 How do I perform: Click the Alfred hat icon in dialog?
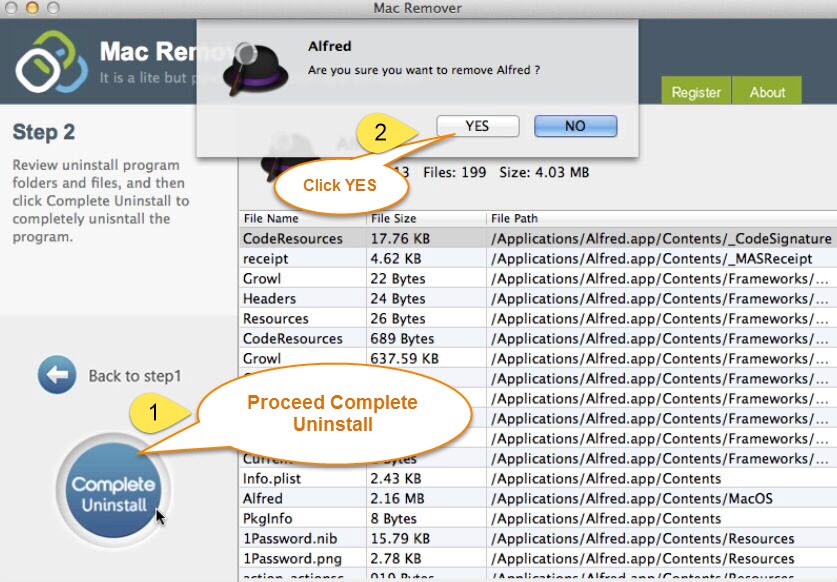pyautogui.click(x=256, y=69)
